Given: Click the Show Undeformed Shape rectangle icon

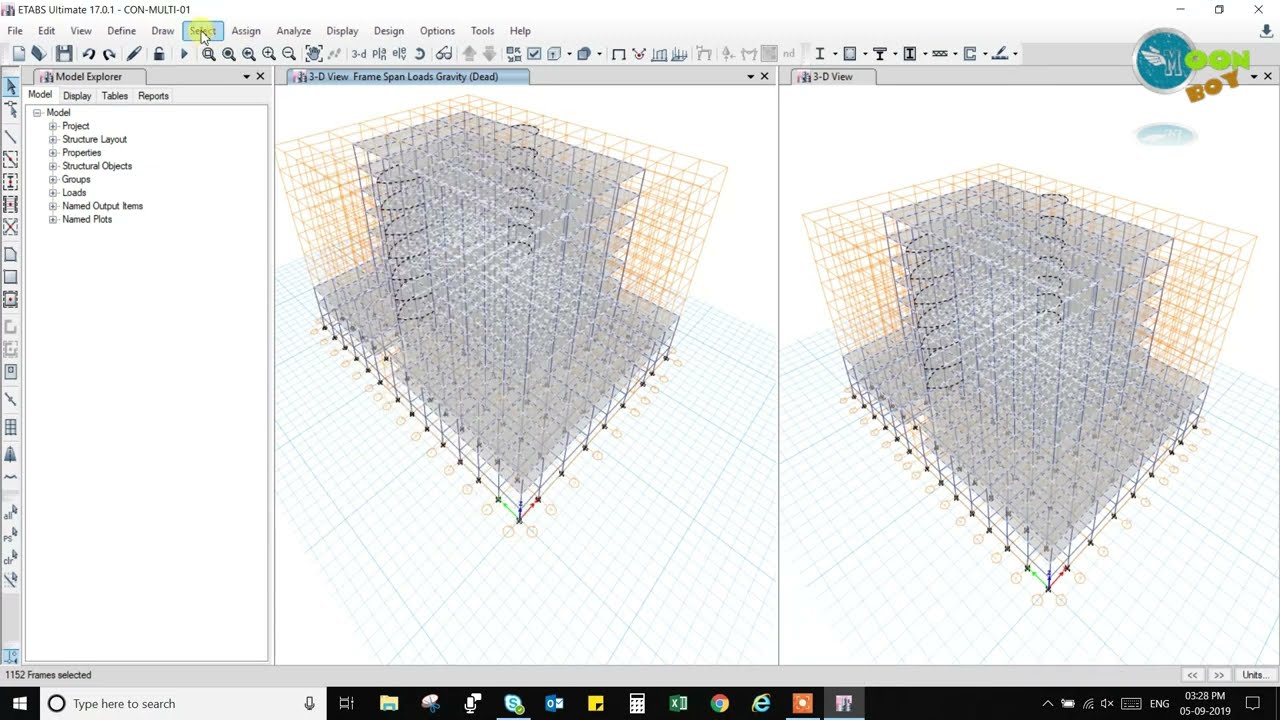Looking at the screenshot, I should pos(619,54).
